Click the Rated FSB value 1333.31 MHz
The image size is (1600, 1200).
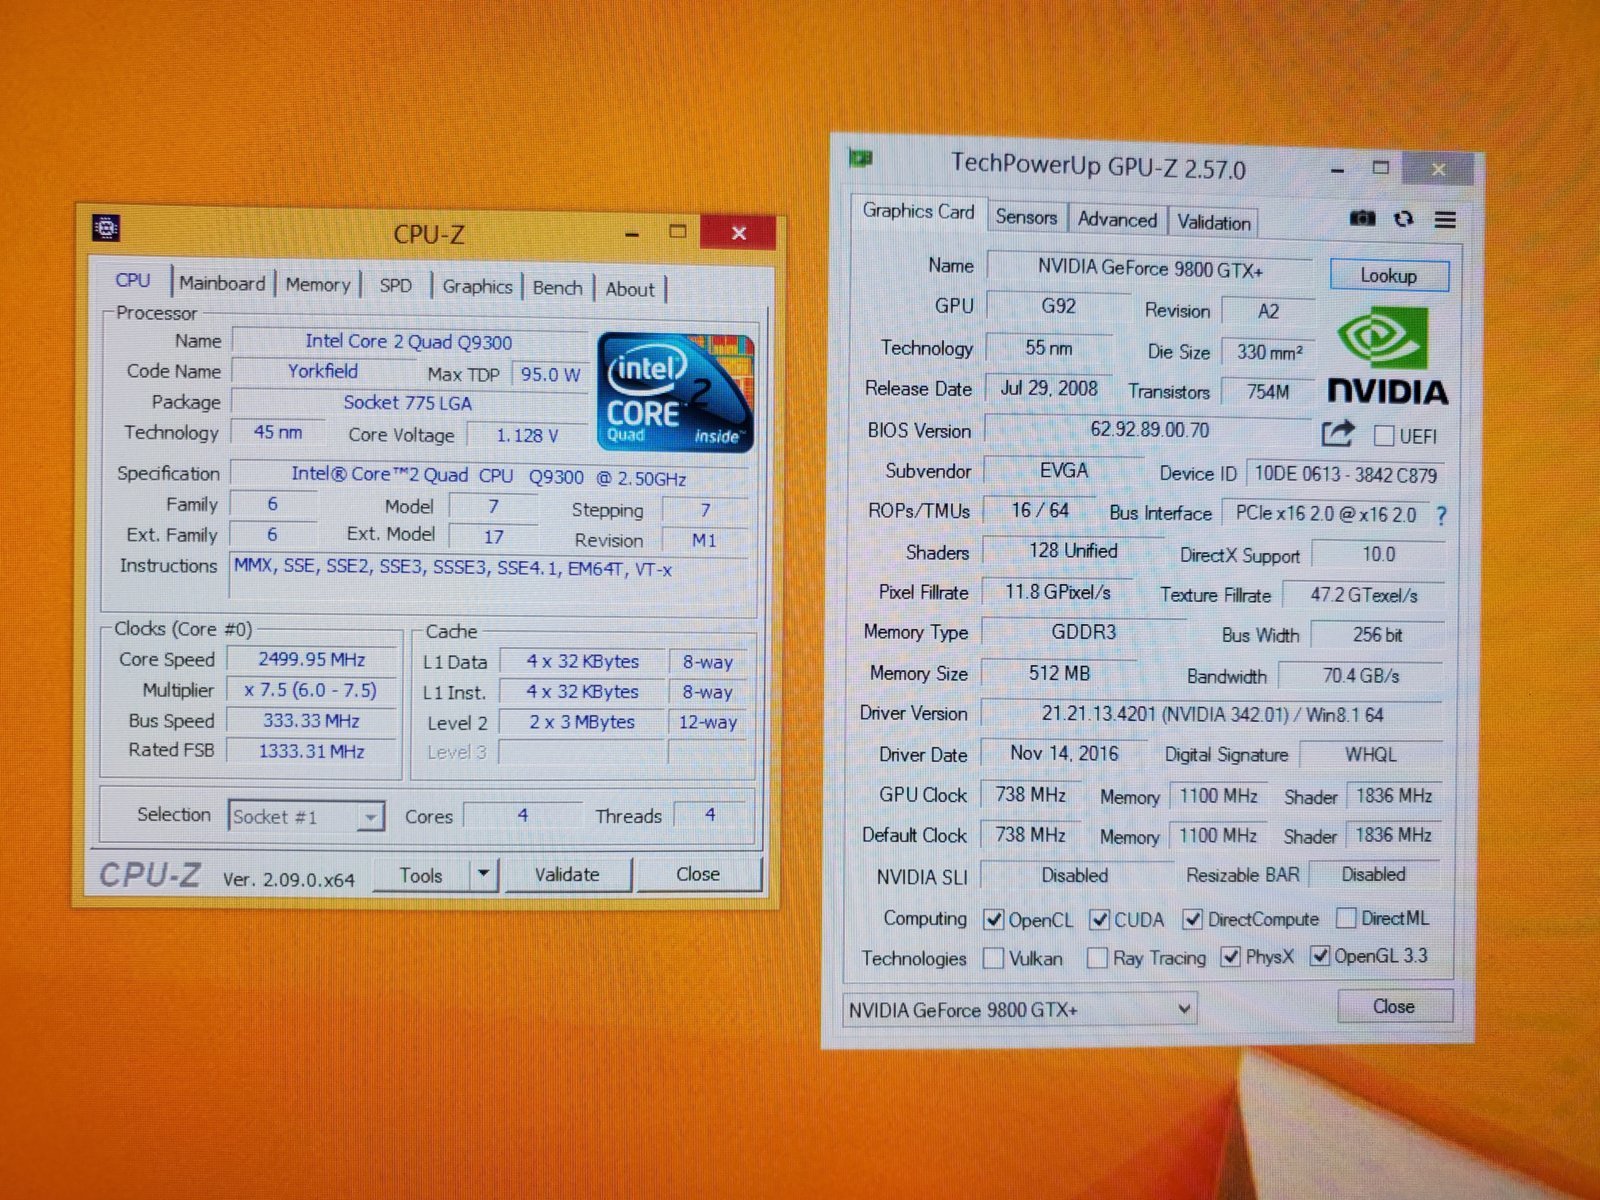[x=312, y=751]
